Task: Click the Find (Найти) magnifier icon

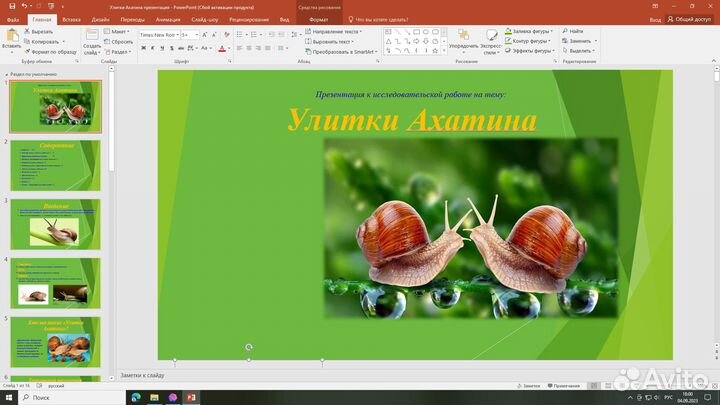Action: 566,32
